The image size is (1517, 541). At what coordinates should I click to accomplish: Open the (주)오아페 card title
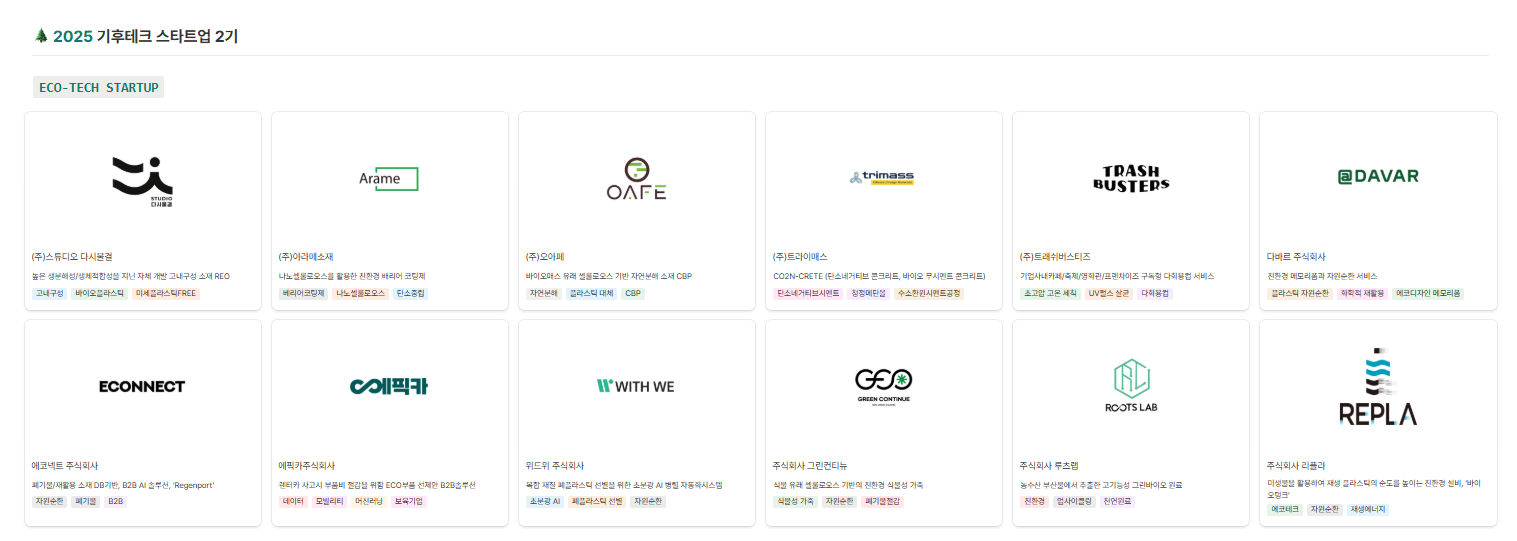point(547,257)
